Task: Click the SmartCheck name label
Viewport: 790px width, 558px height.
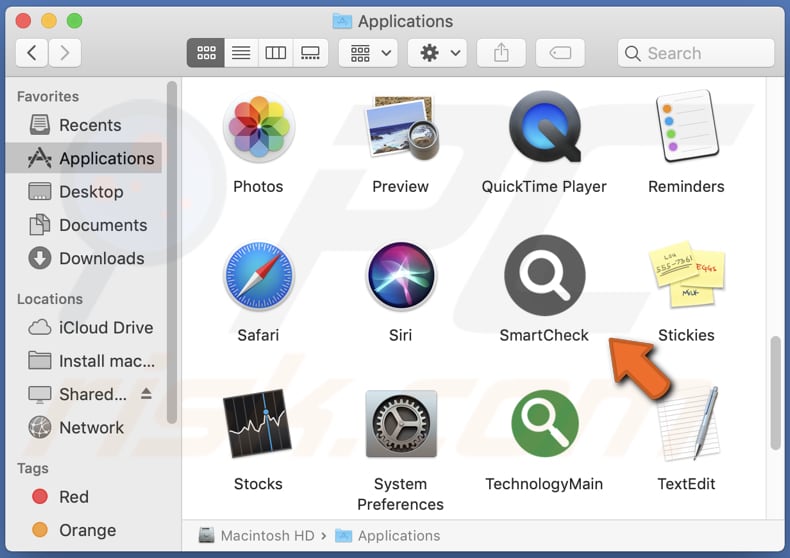Action: [544, 335]
